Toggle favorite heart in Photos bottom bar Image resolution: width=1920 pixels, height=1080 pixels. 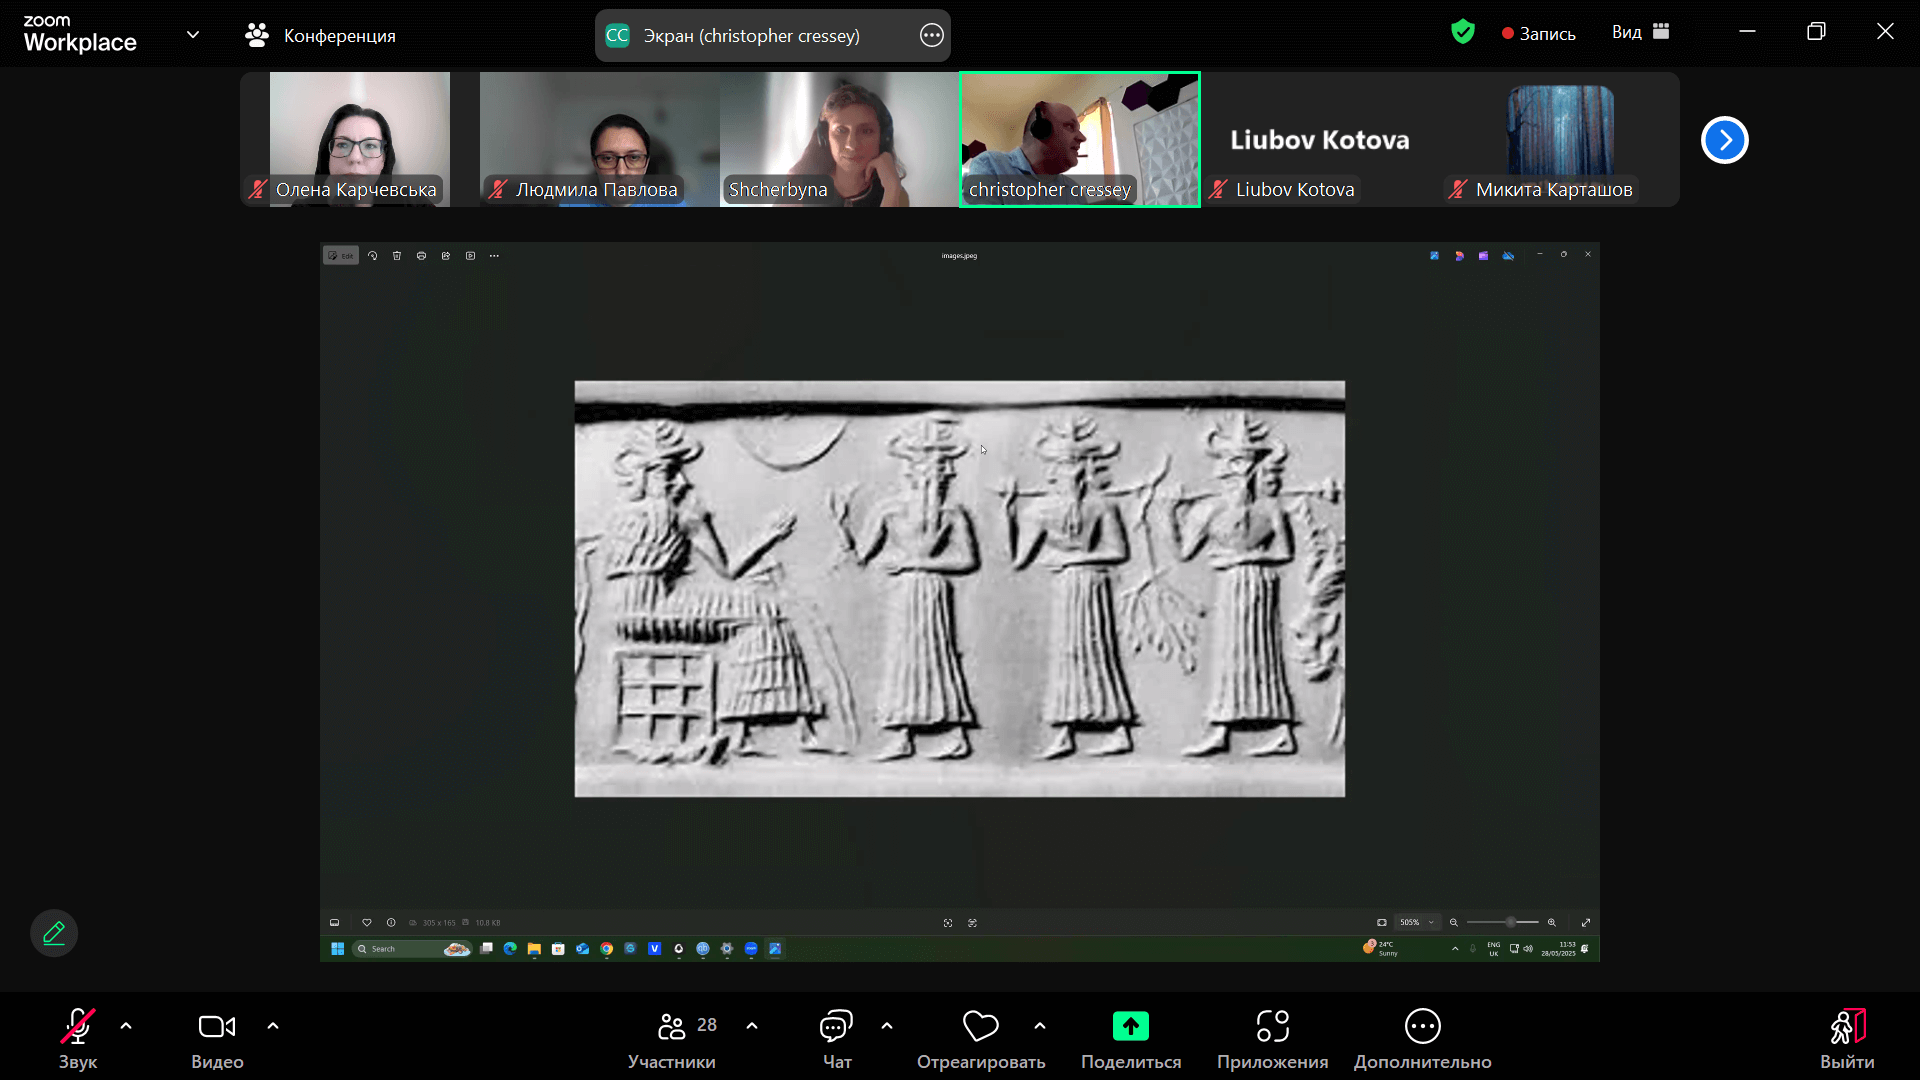tap(367, 923)
